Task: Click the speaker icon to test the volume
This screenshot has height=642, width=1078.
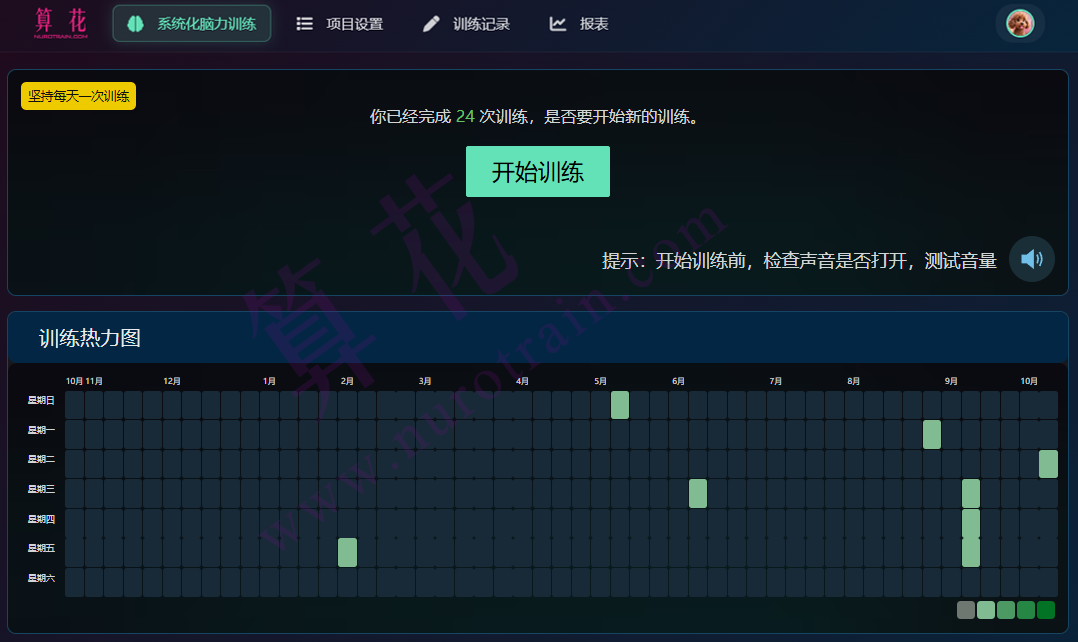Action: click(x=1031, y=259)
